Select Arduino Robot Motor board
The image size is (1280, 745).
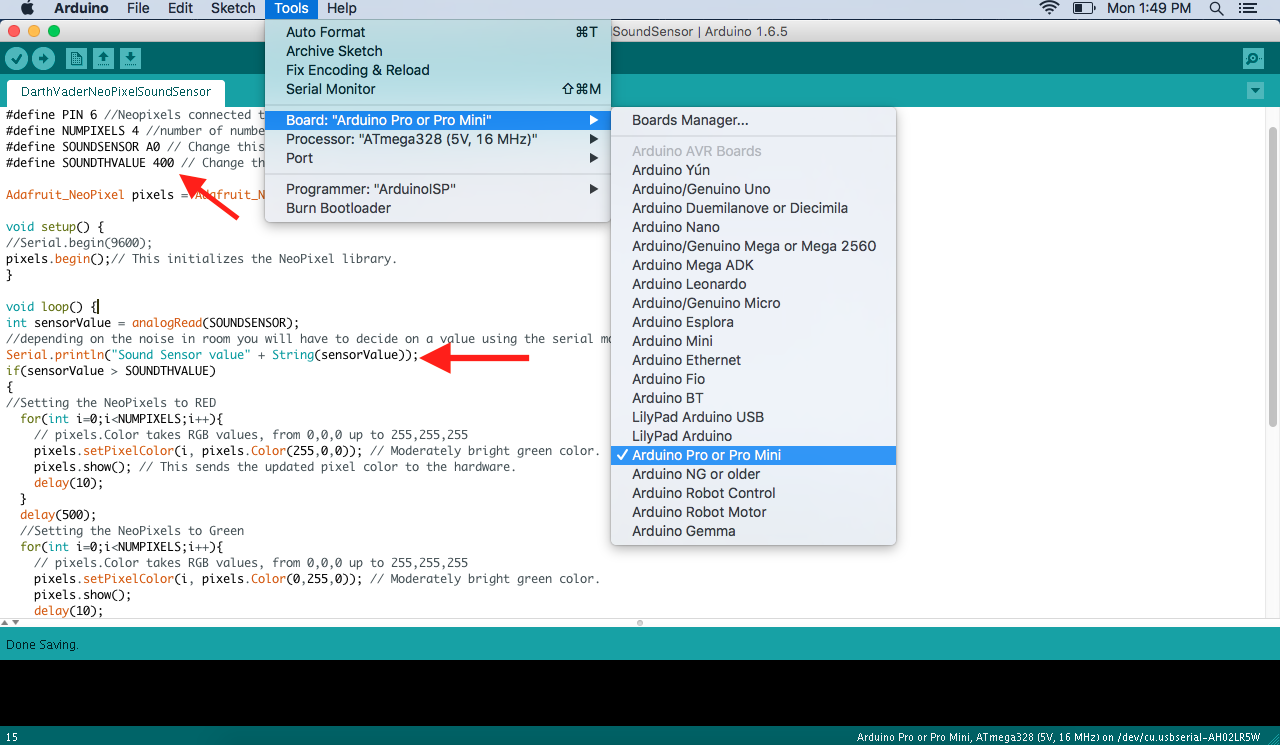753,512
